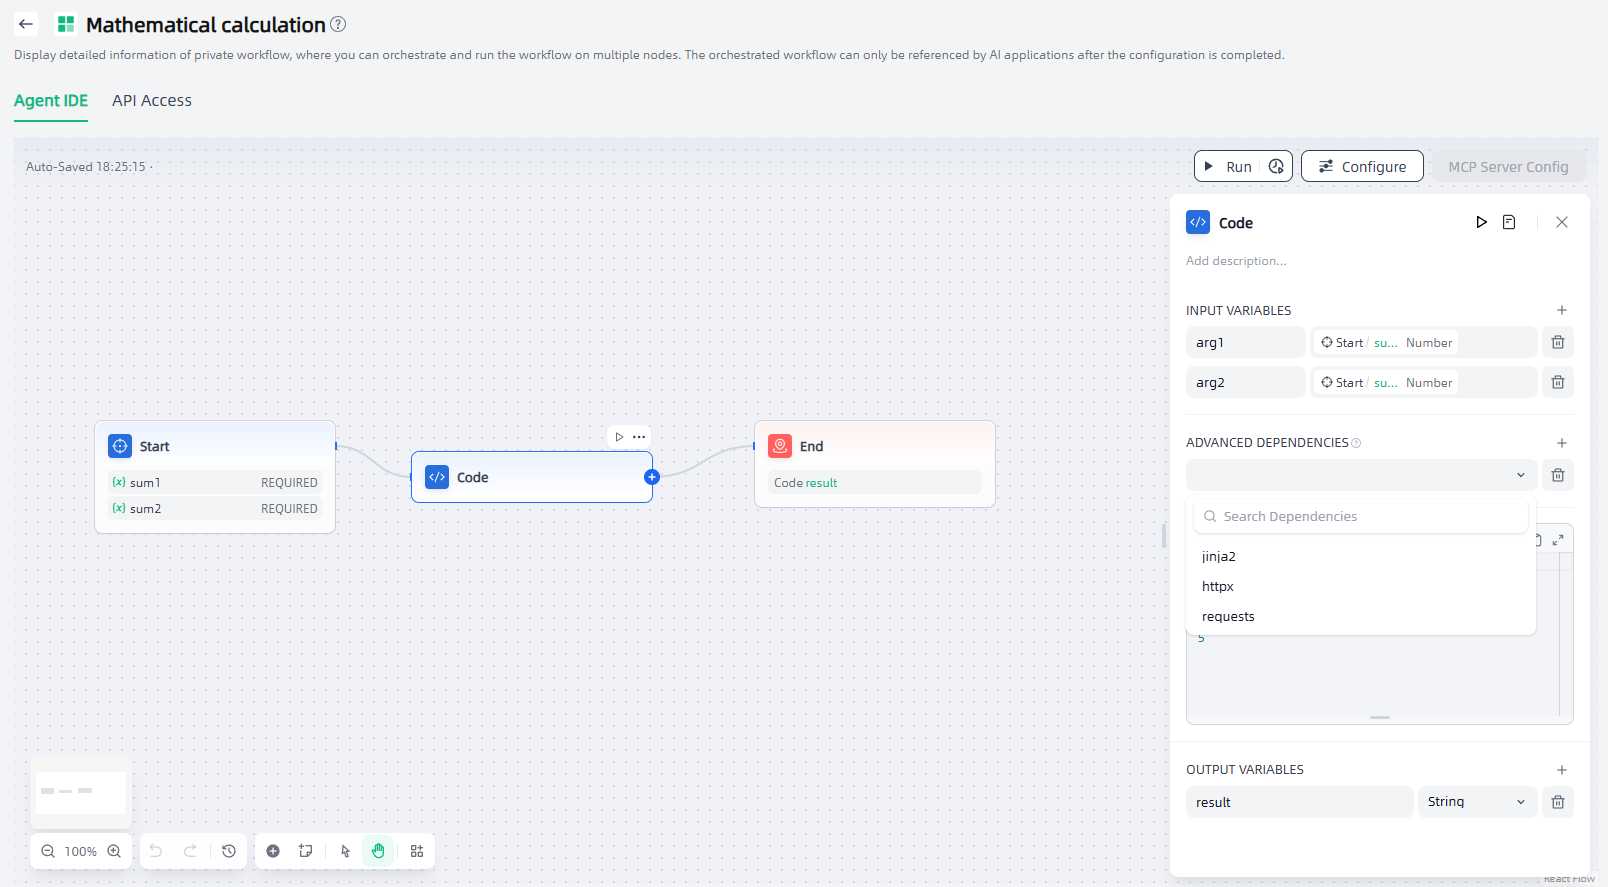
Task: Zoom out the workflow canvas
Action: [48, 851]
